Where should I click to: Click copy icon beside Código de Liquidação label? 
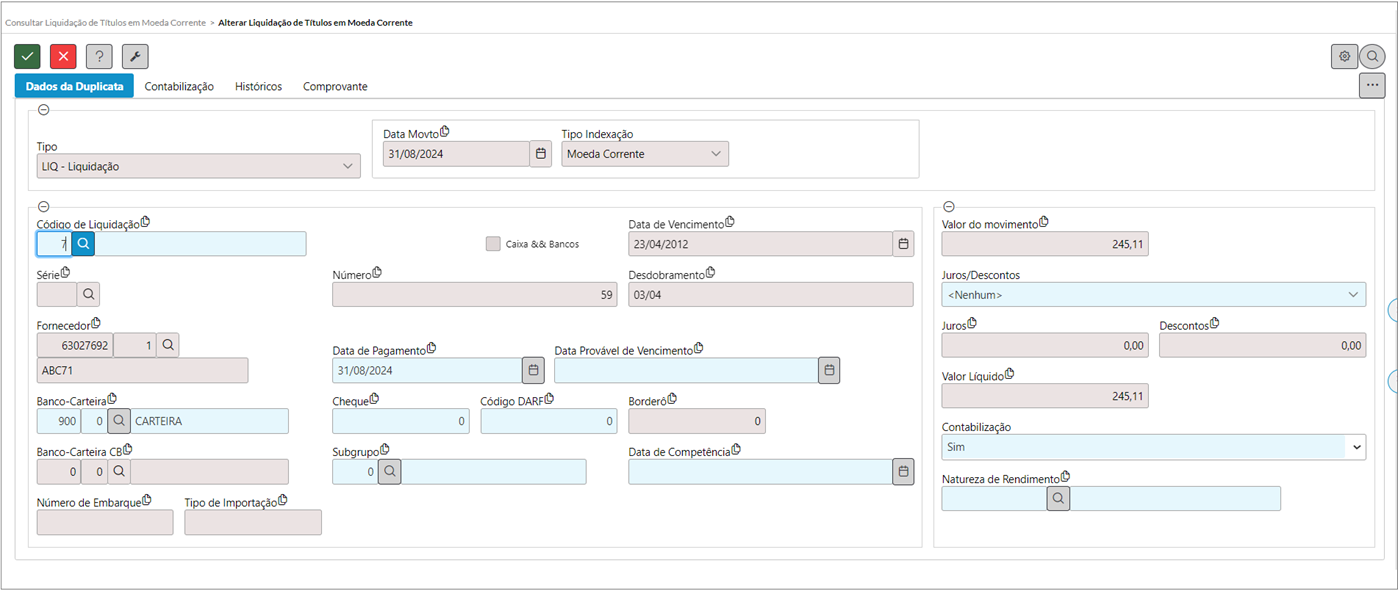(145, 222)
